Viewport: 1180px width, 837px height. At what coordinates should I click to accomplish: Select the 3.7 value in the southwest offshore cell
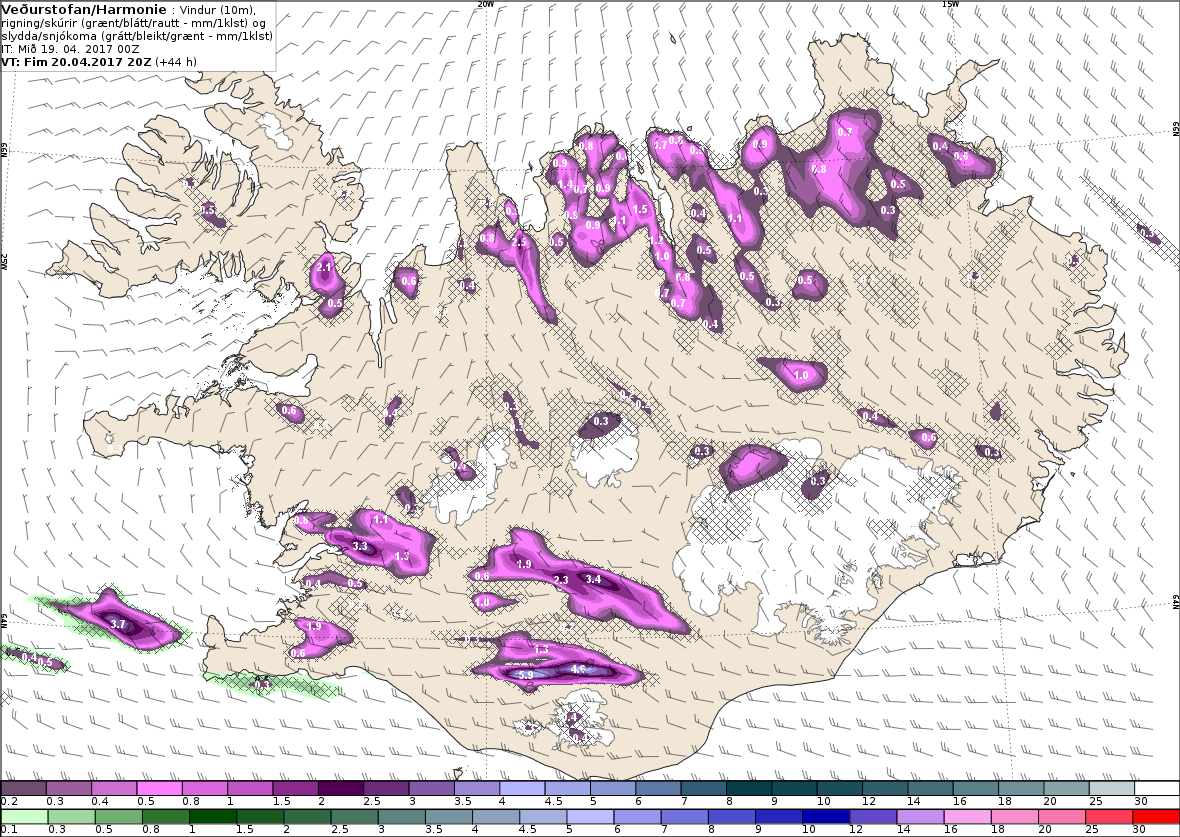pos(118,624)
